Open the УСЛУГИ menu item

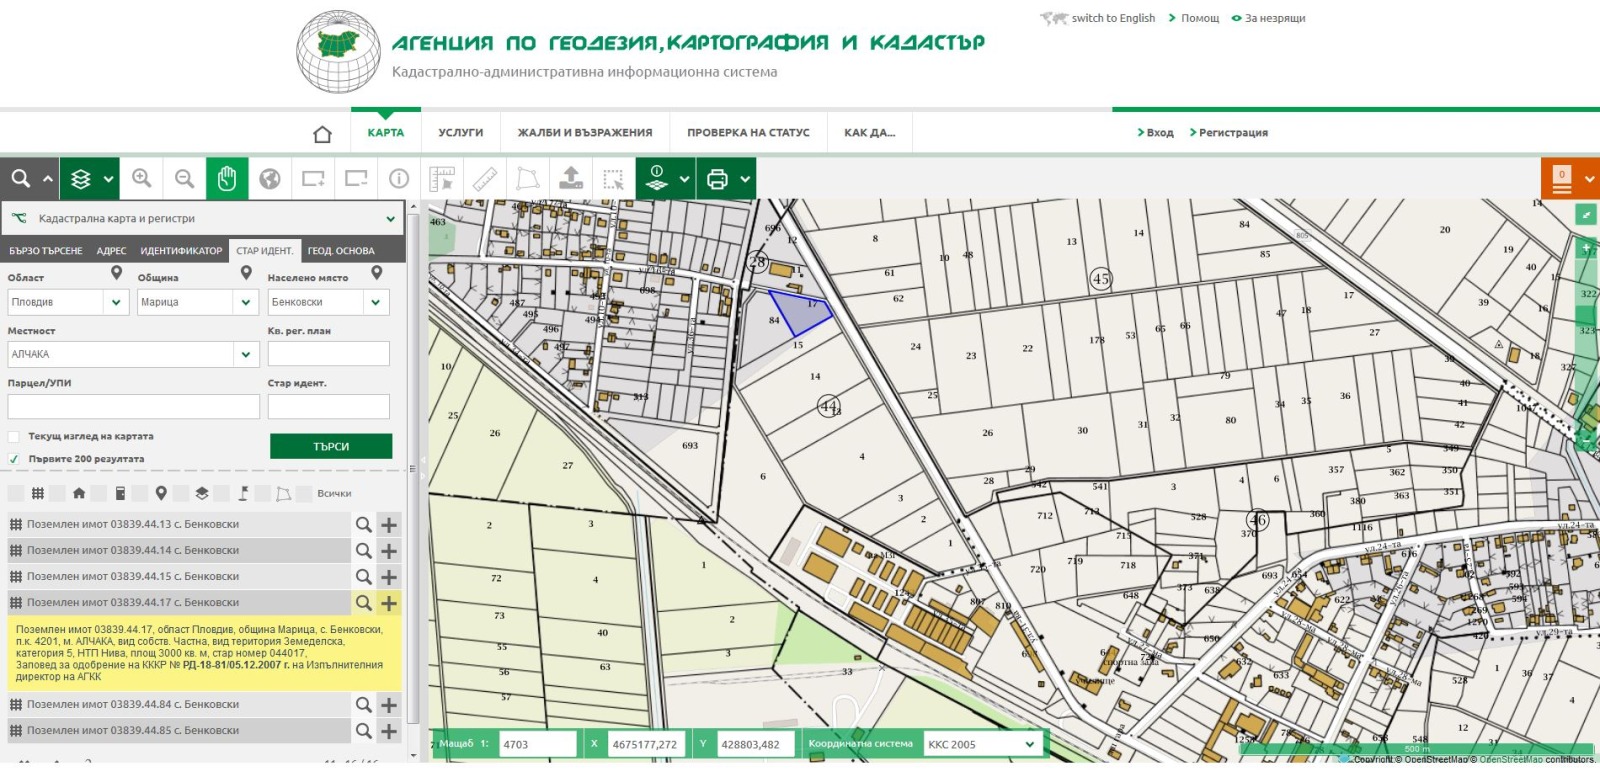coord(460,133)
